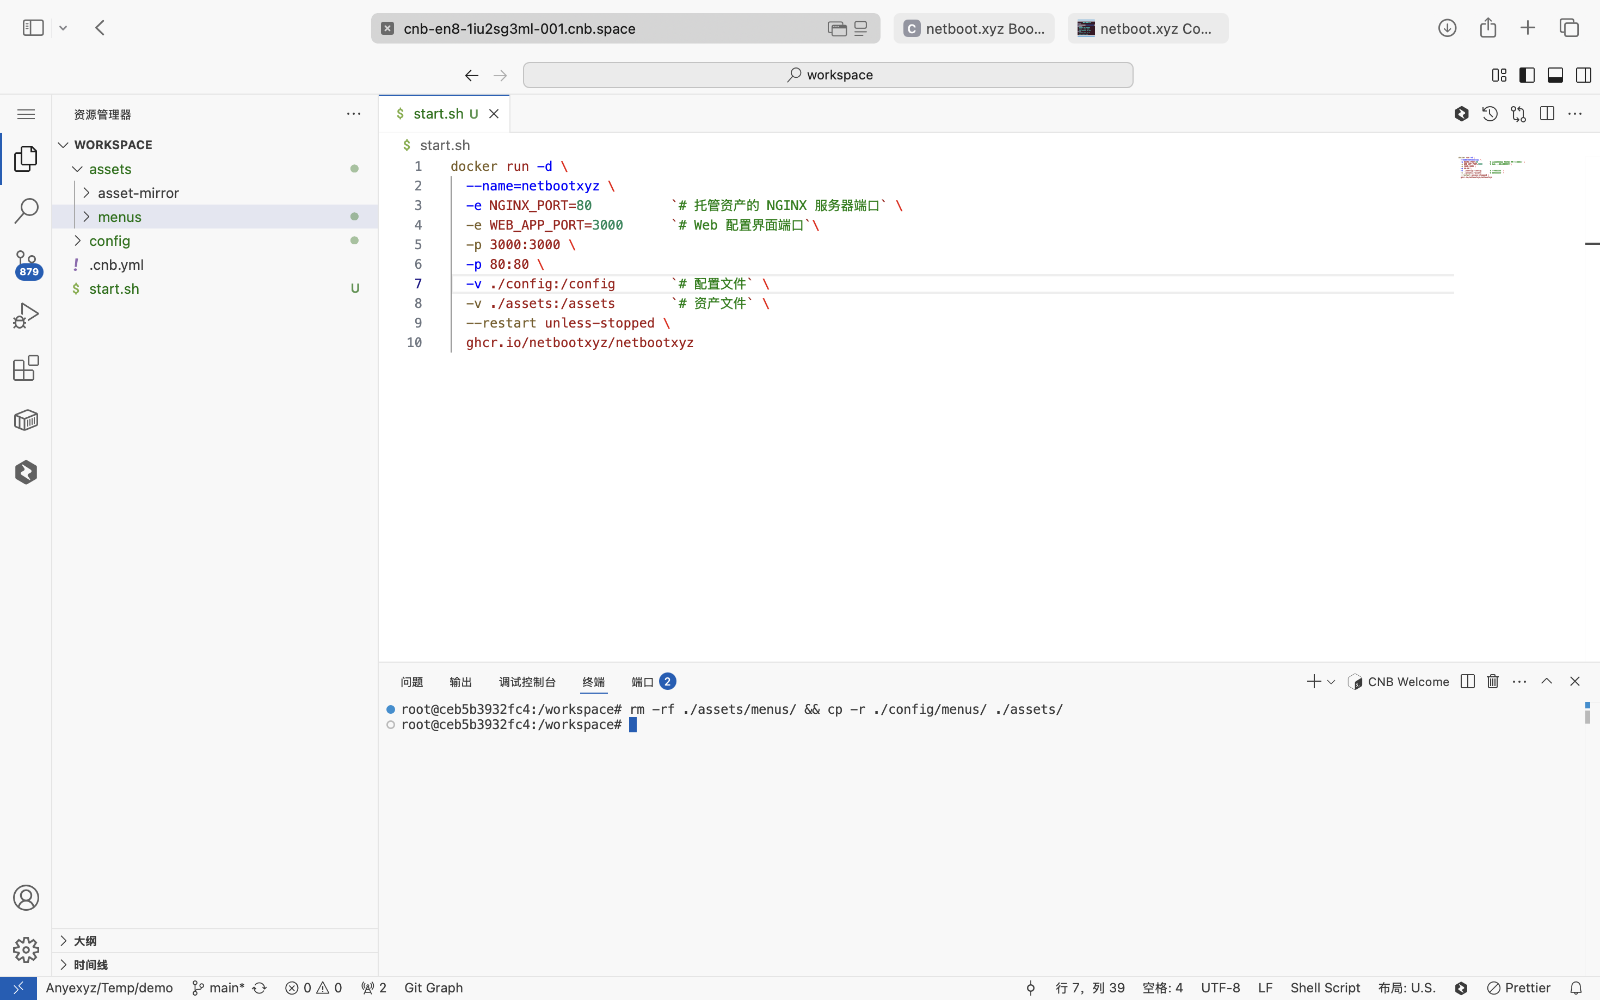Switch to the 问题 panel tab

pos(412,682)
